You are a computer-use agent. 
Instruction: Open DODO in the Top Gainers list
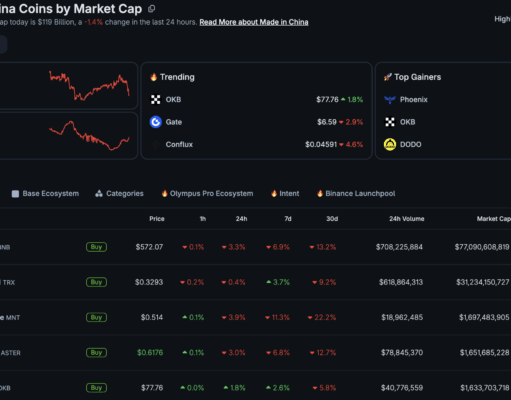(411, 144)
